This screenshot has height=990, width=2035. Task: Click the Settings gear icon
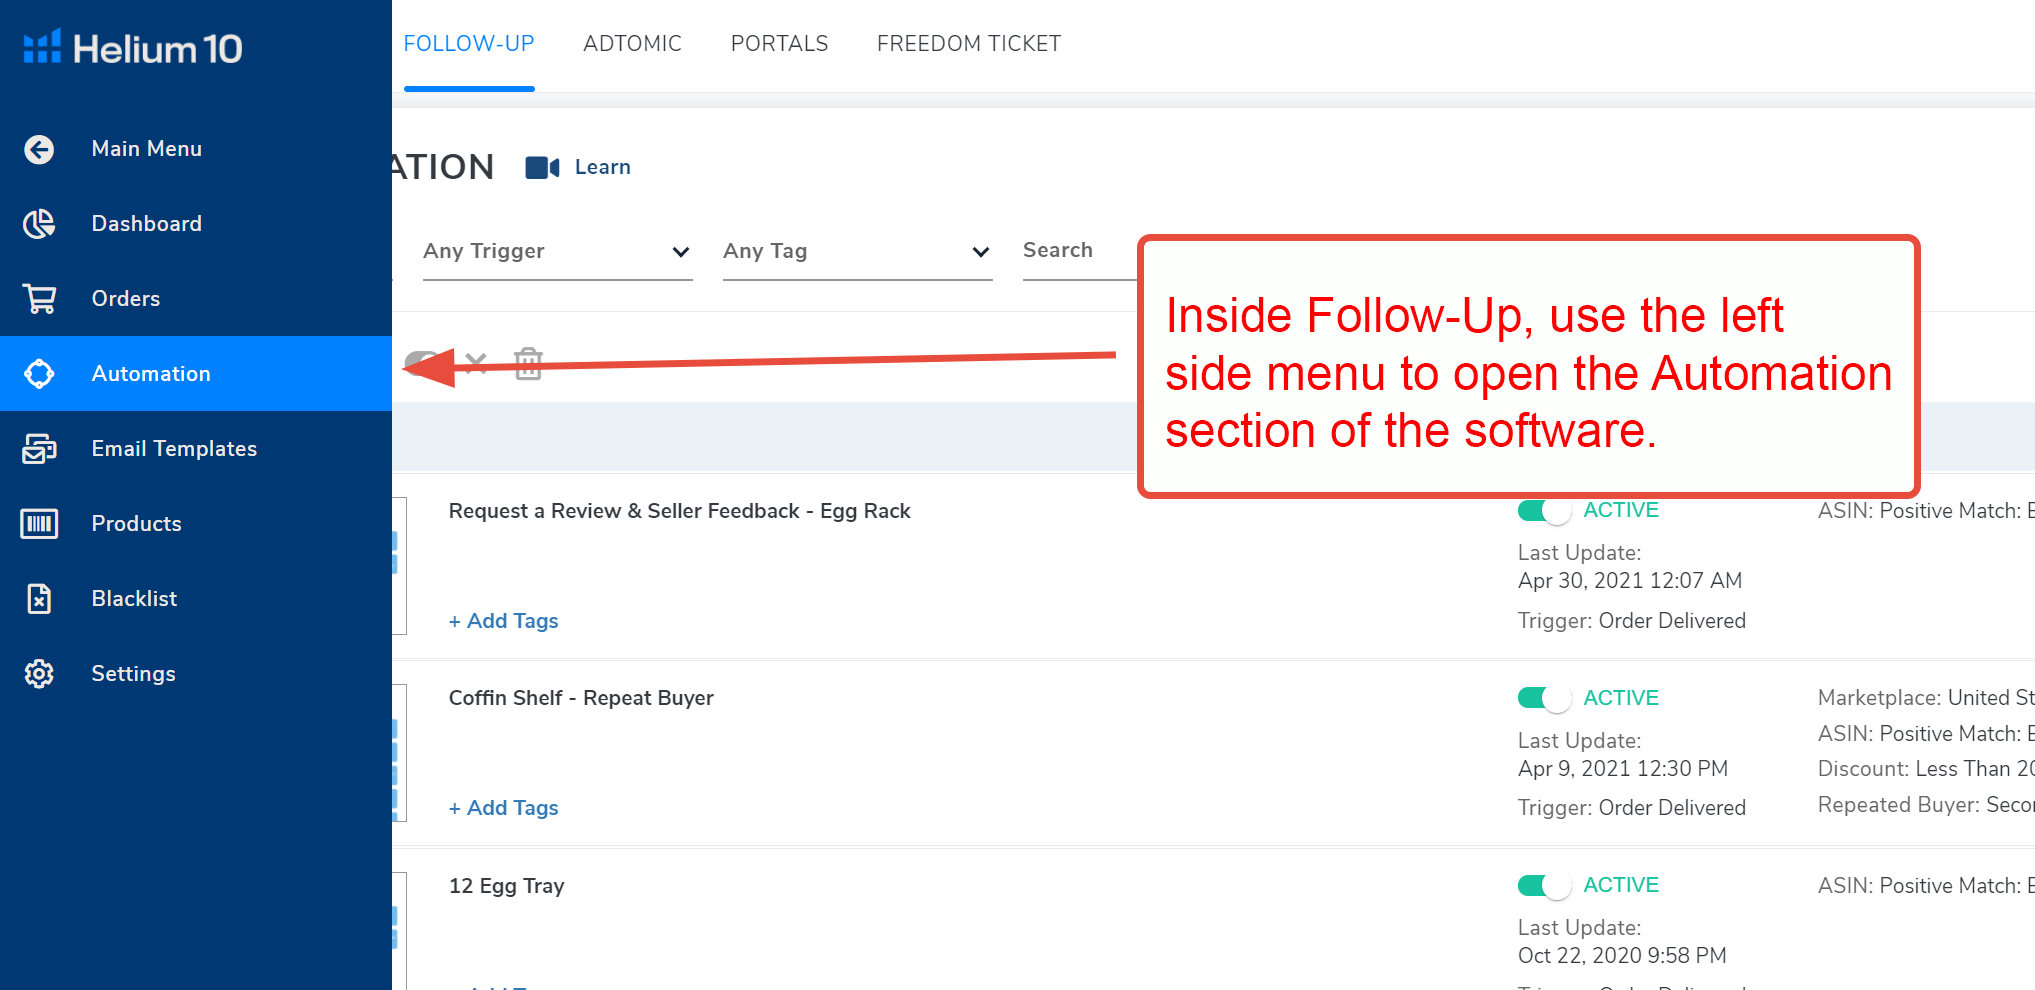[39, 674]
